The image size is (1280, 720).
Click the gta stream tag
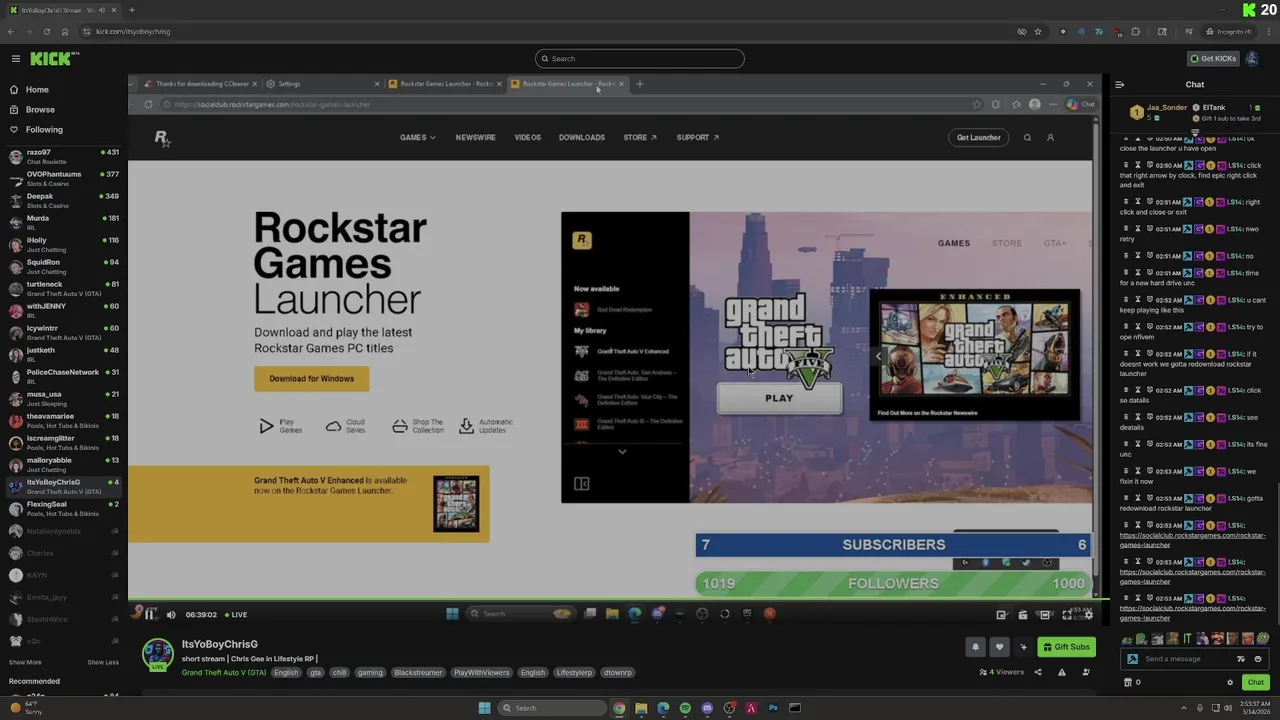coord(315,672)
